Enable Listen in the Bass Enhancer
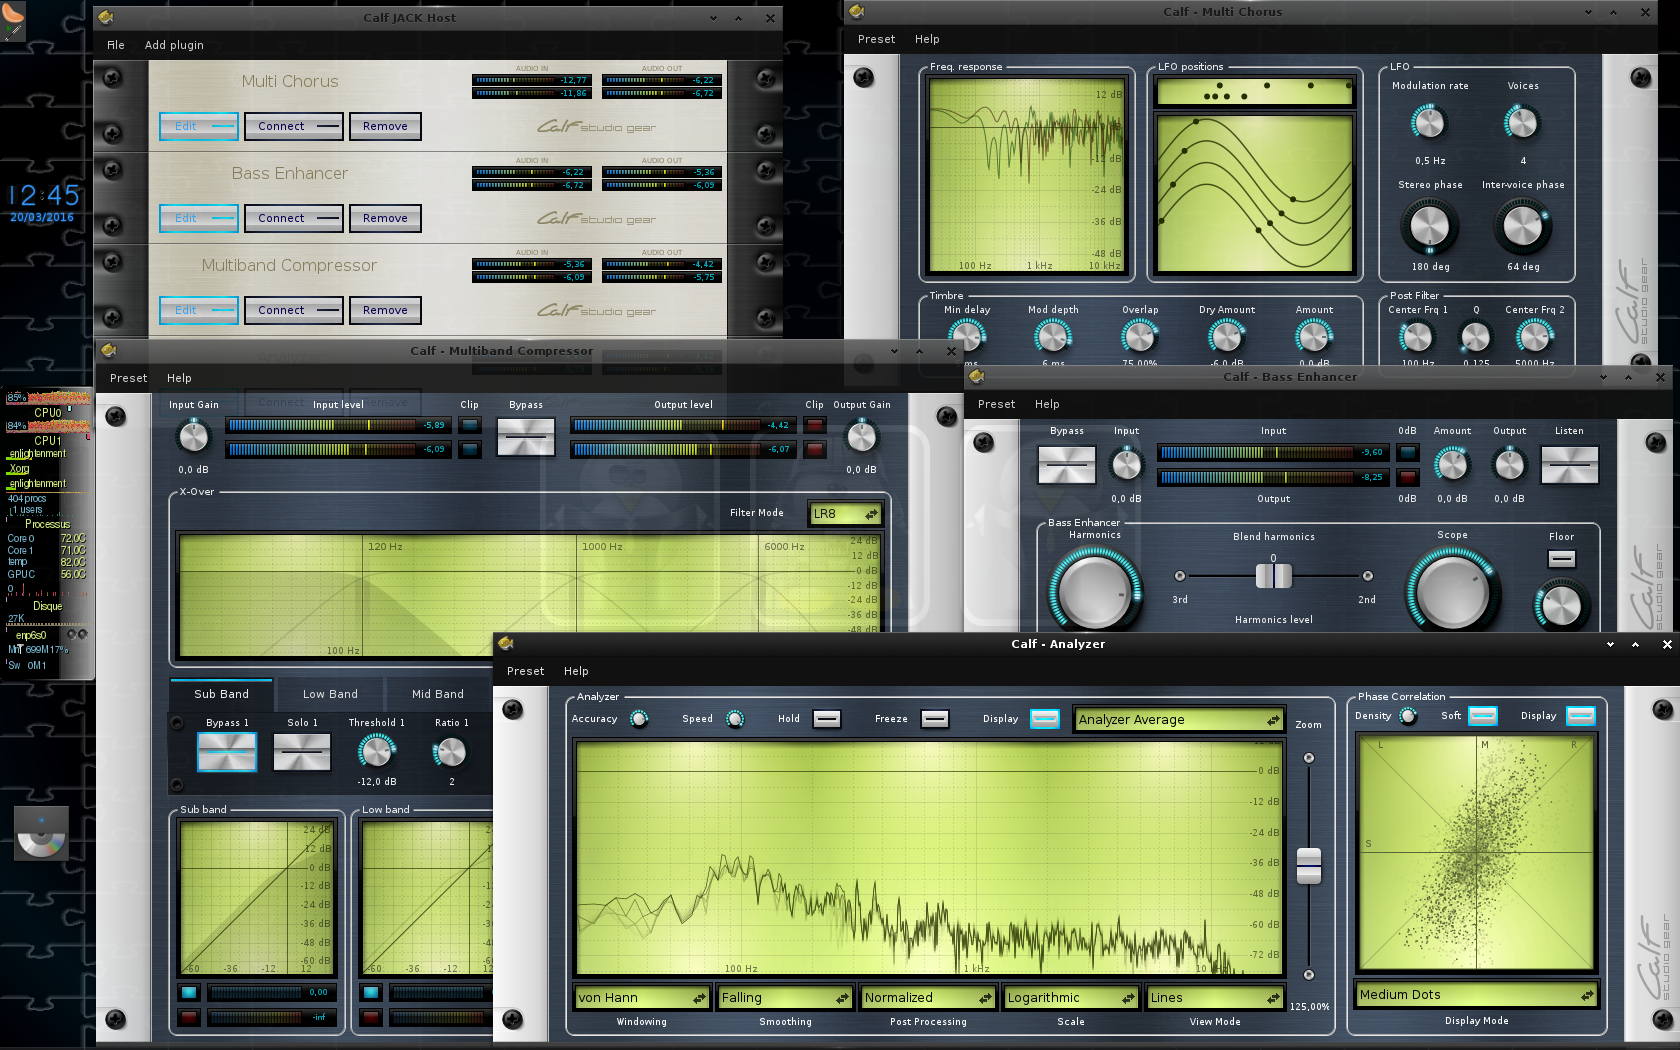1680x1050 pixels. pyautogui.click(x=1569, y=465)
